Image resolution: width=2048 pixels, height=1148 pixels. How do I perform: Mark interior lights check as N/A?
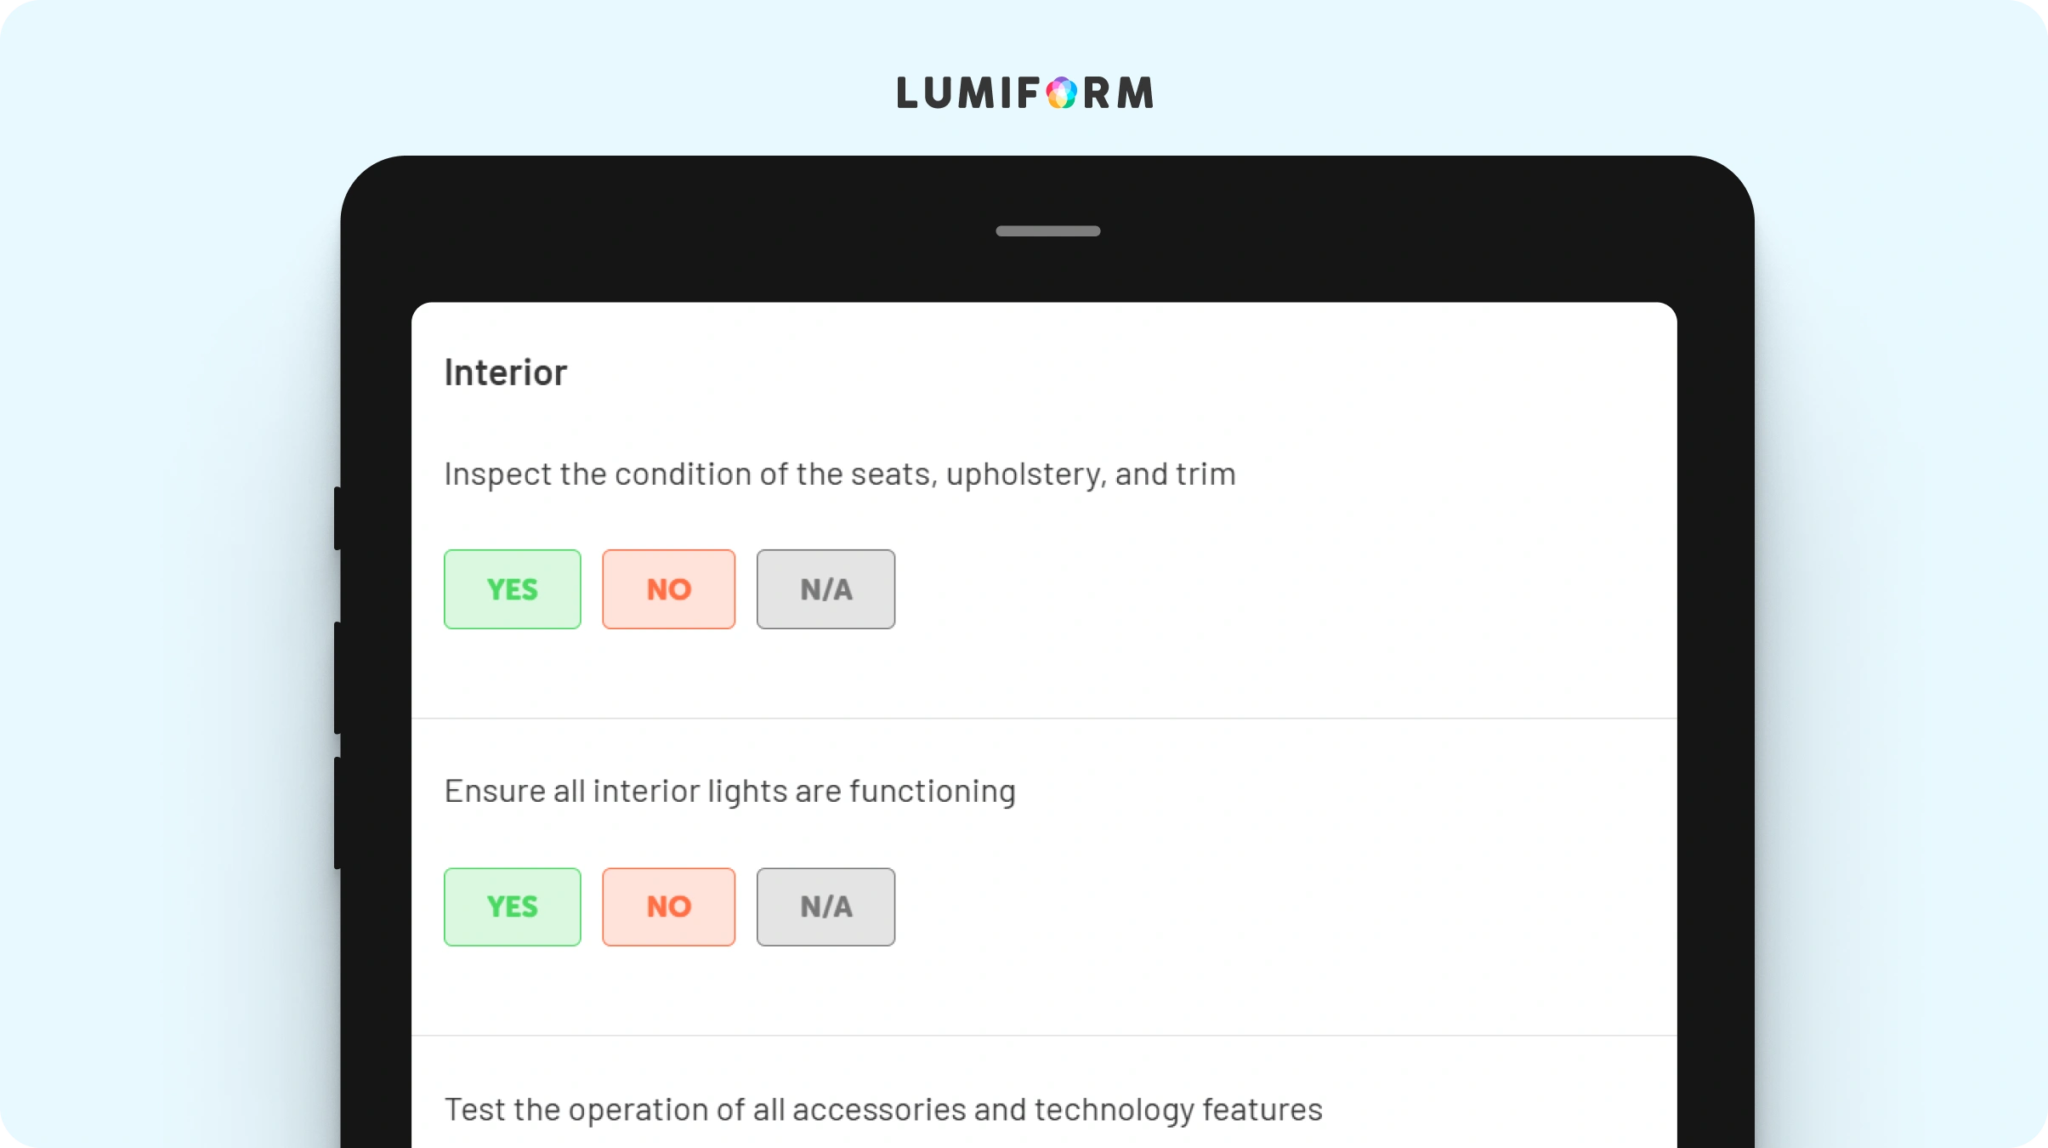pyautogui.click(x=826, y=907)
